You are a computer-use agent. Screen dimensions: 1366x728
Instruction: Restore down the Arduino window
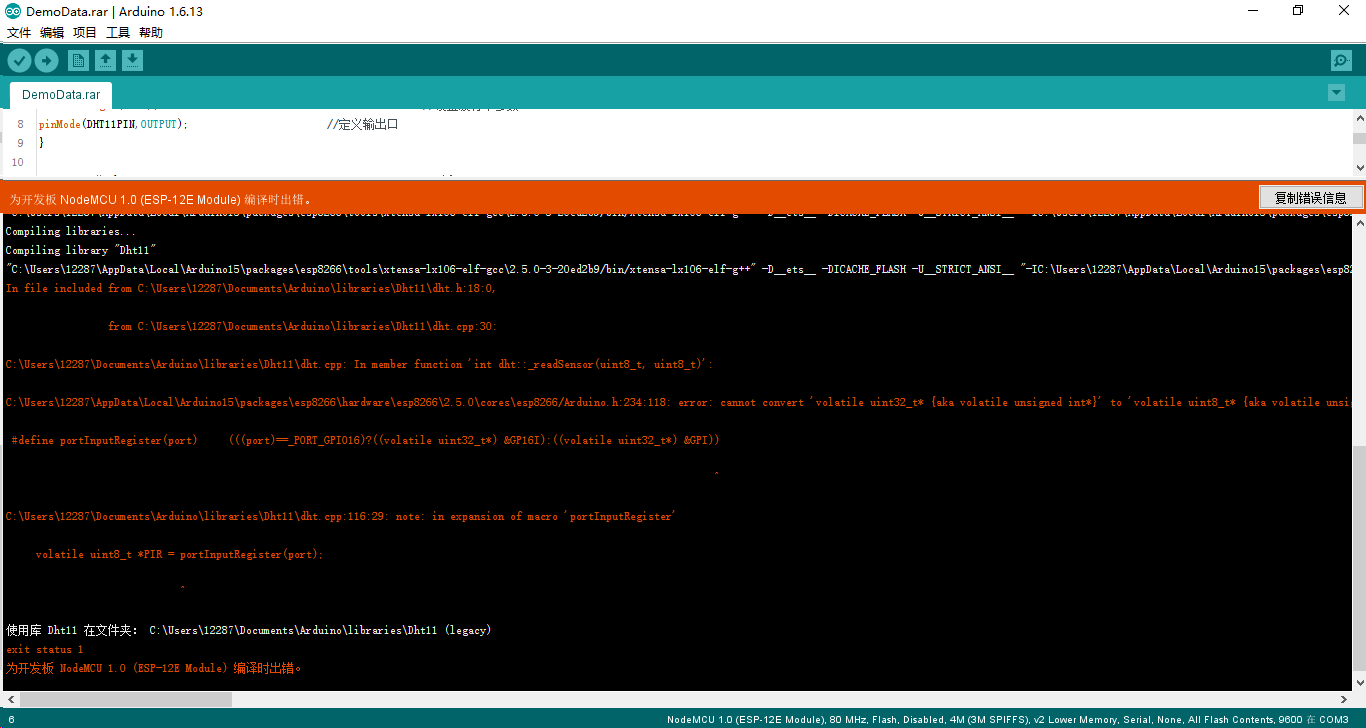pyautogui.click(x=1298, y=10)
